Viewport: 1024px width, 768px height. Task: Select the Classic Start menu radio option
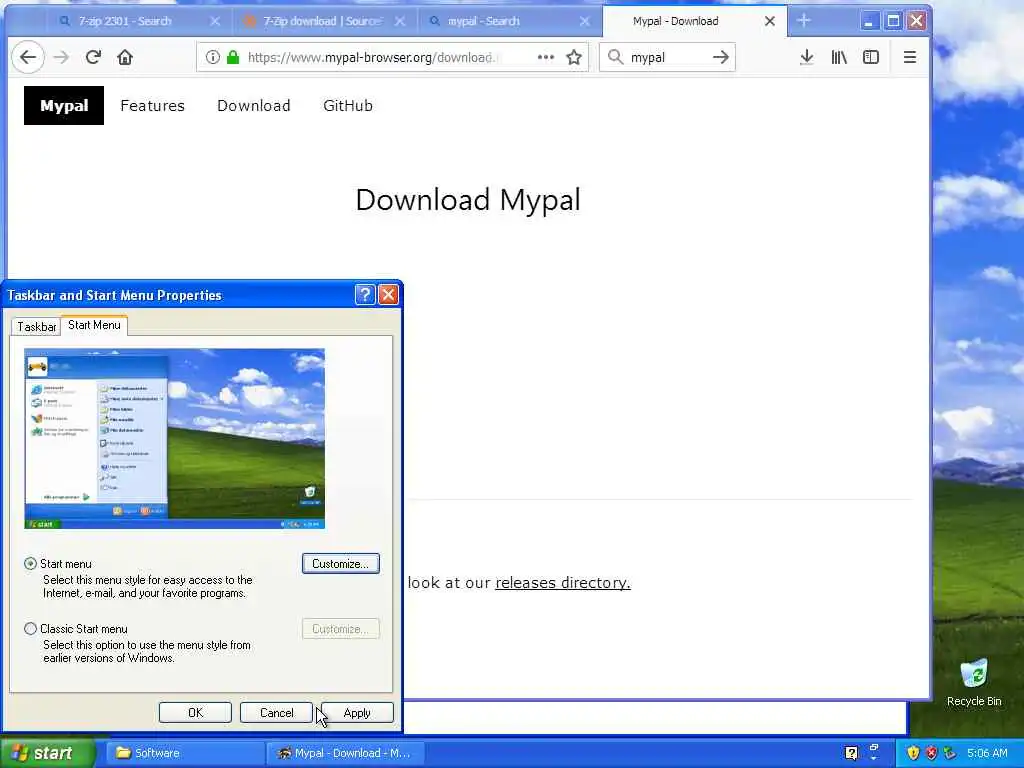[x=30, y=629]
